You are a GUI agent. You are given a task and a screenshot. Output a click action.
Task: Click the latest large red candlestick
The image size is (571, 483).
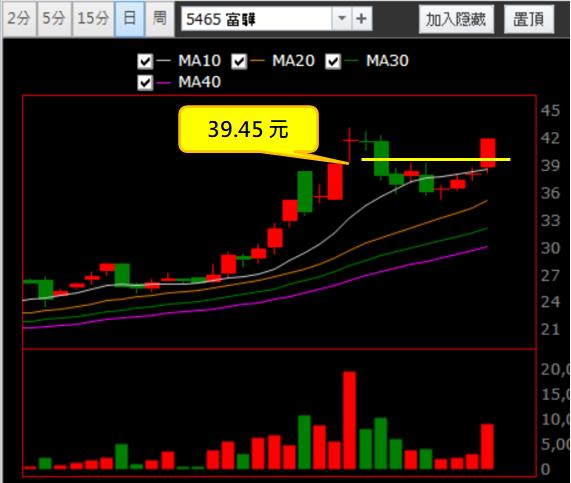click(x=488, y=153)
